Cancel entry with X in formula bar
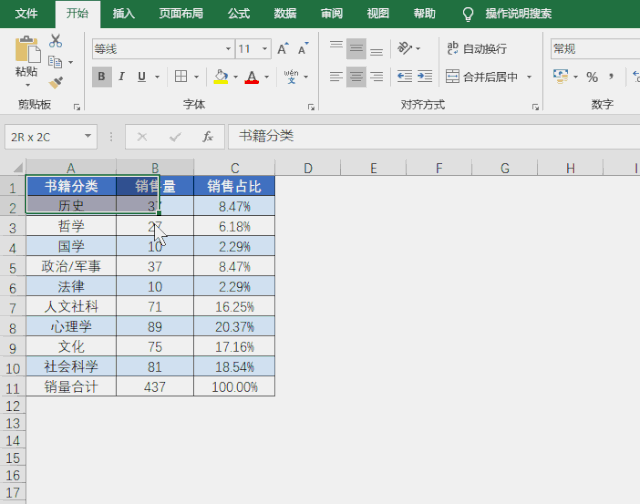Viewport: 640px width, 504px height. click(x=142, y=137)
